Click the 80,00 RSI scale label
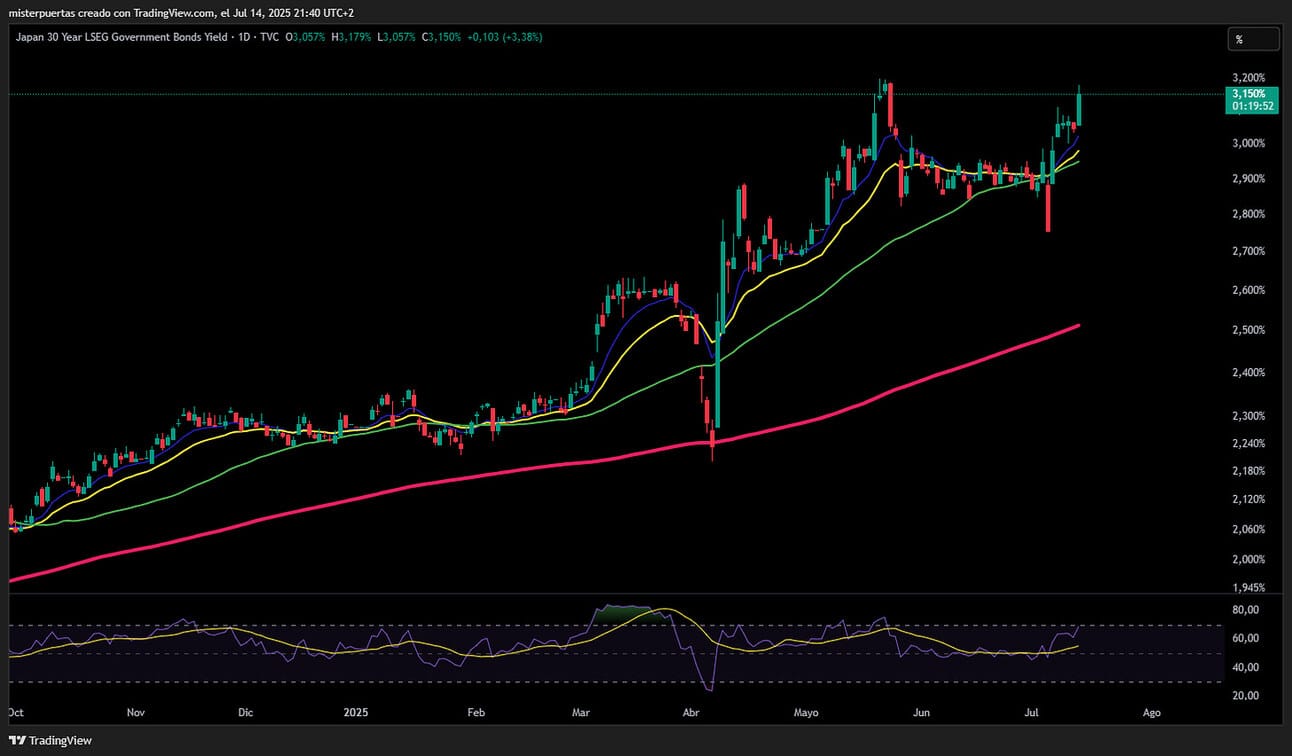The image size is (1292, 756). (1247, 609)
